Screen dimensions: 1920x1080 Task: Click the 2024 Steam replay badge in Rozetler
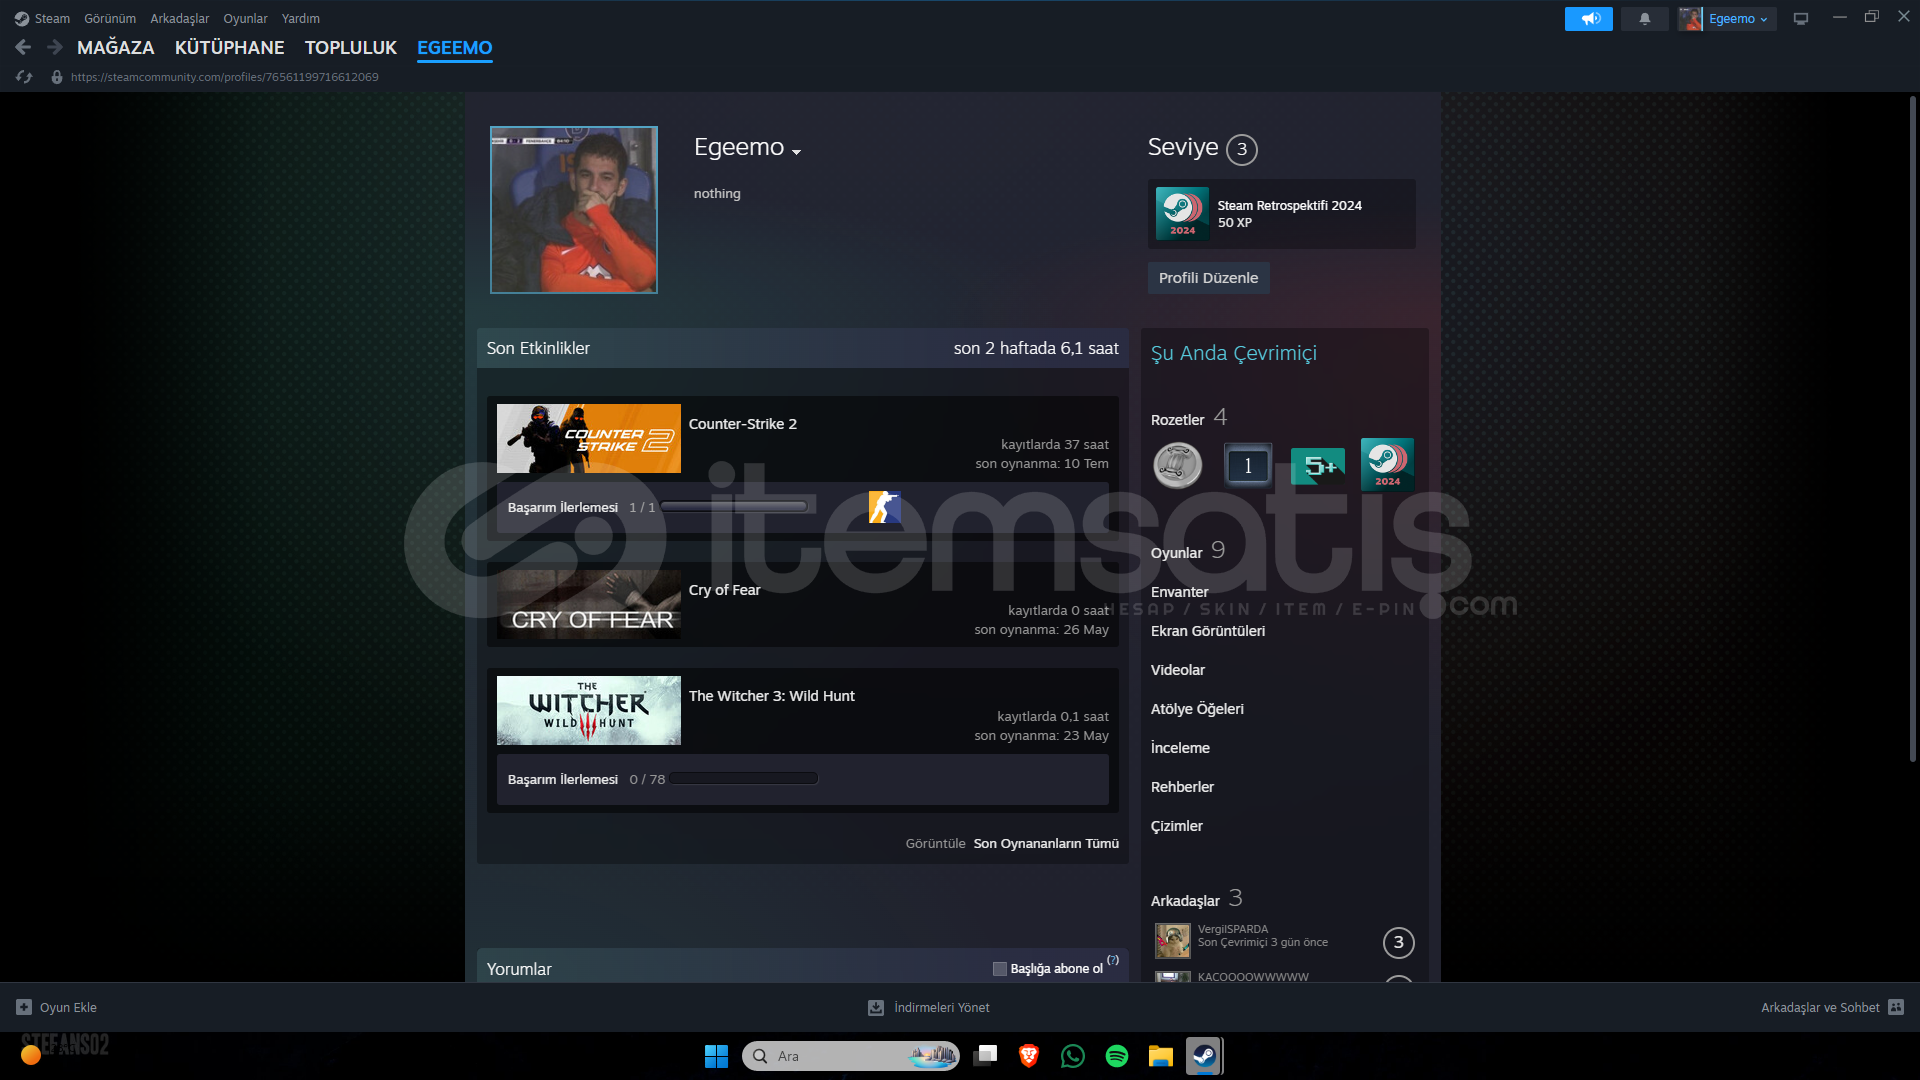(1387, 465)
